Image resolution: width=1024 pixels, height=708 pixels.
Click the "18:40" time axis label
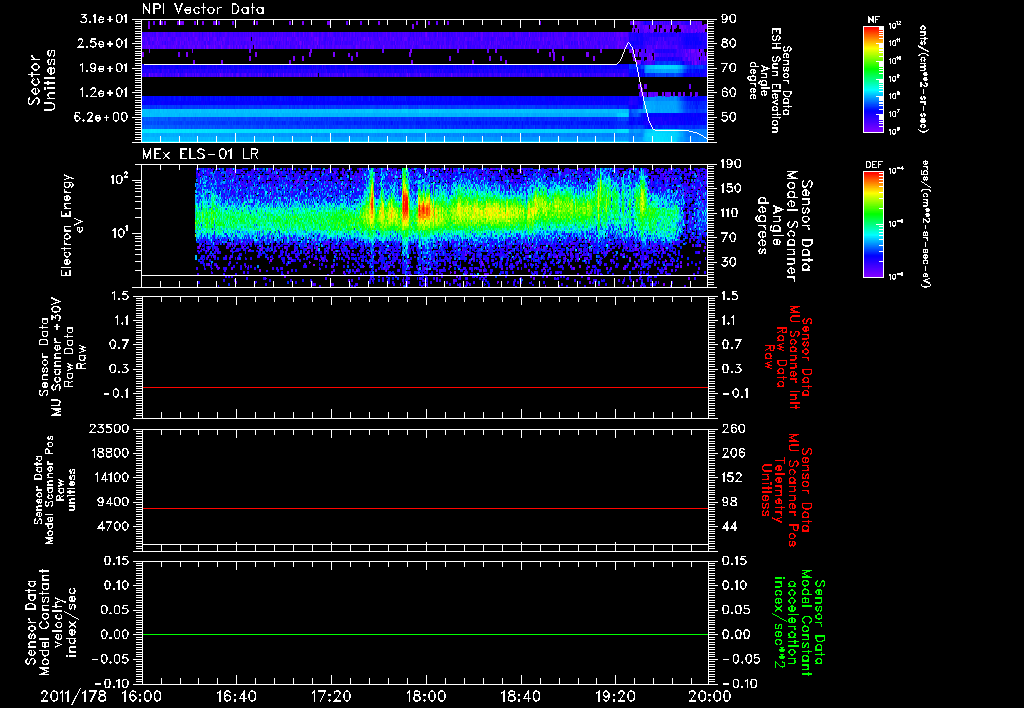click(x=520, y=696)
